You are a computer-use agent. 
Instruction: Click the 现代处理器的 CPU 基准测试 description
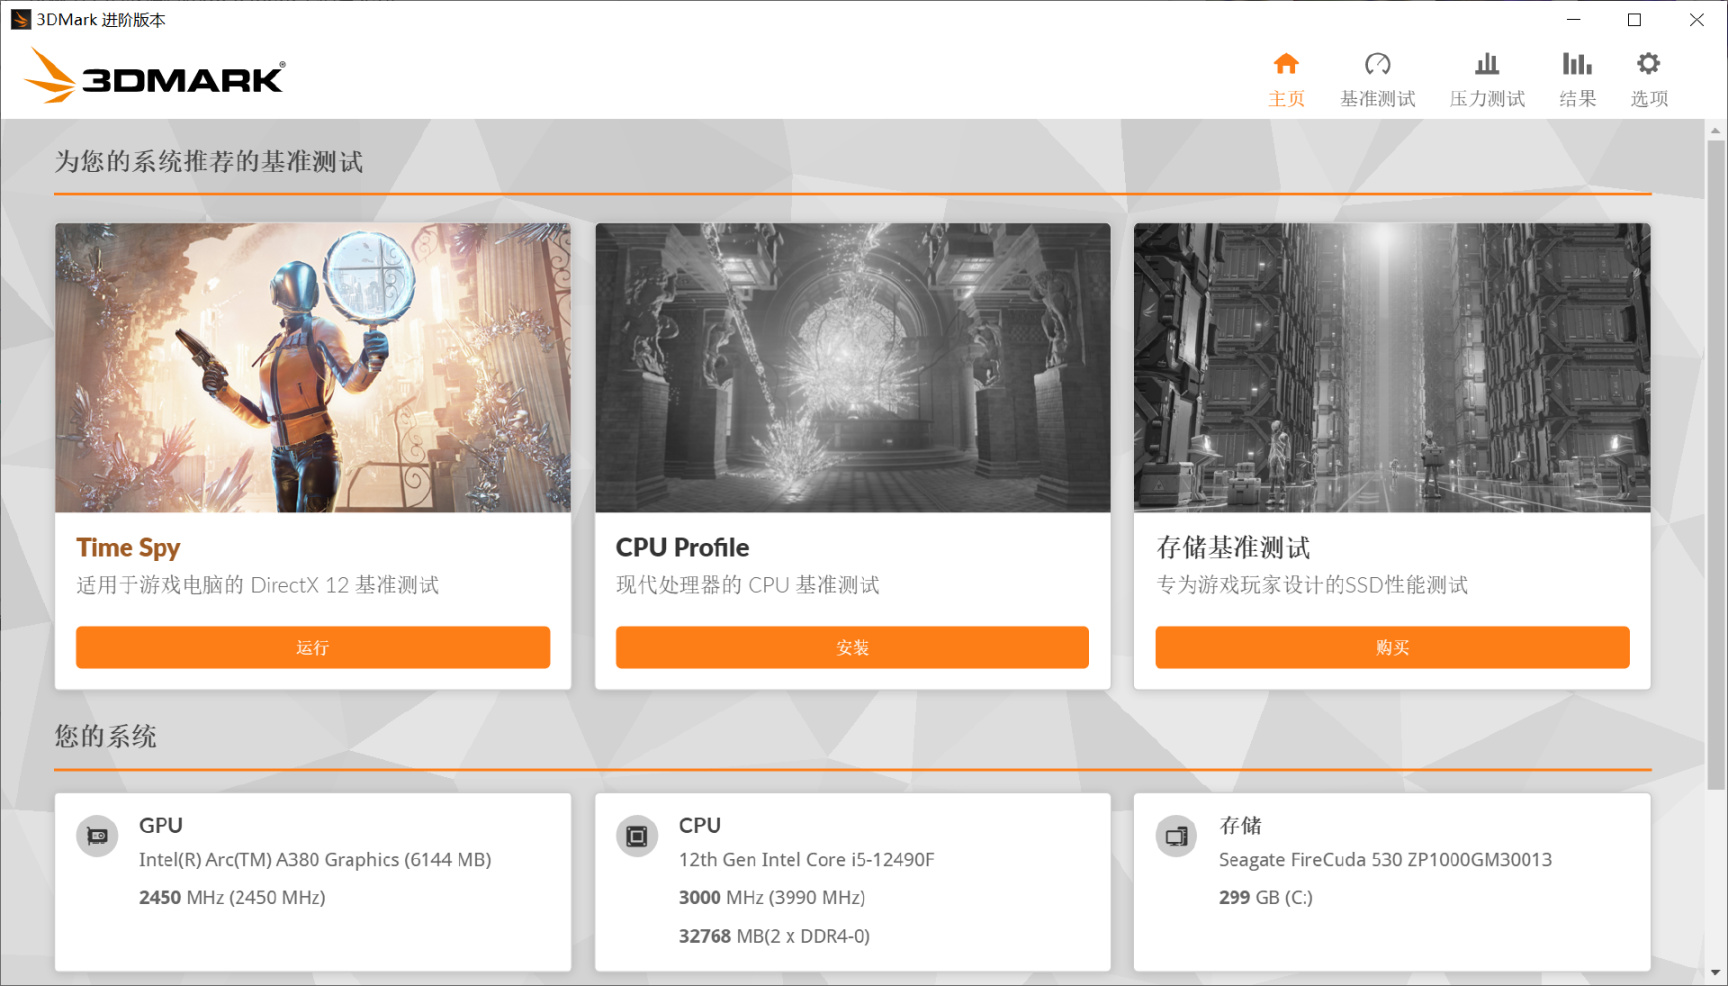(748, 585)
